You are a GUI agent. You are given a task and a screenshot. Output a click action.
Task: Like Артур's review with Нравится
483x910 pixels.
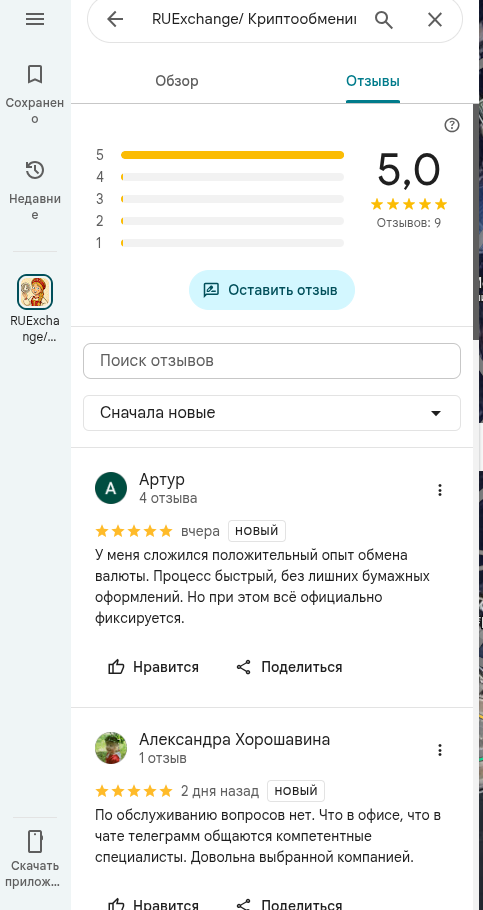(x=153, y=667)
